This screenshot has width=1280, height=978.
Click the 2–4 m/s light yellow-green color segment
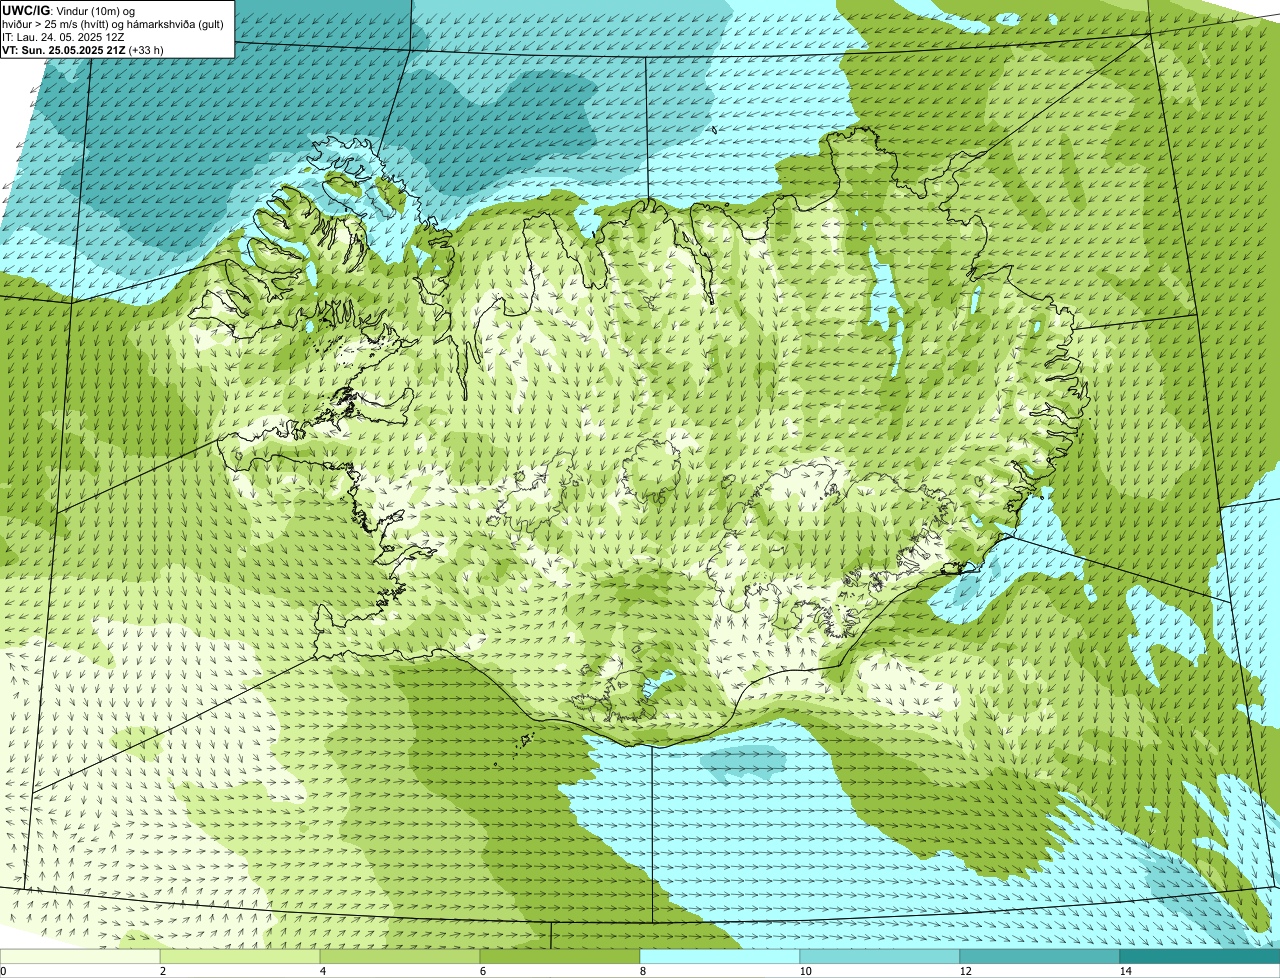(240, 956)
